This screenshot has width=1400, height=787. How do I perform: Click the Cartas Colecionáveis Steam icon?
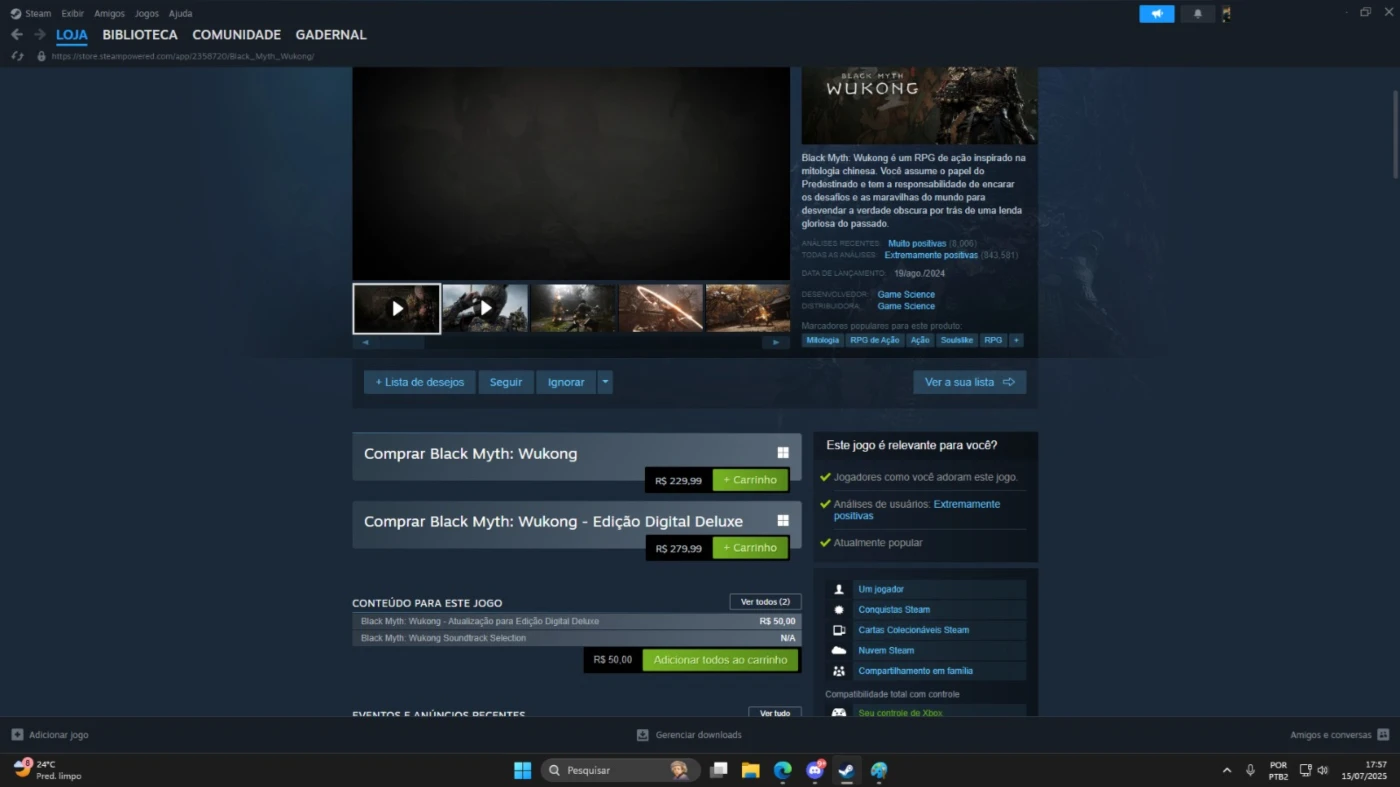(x=839, y=630)
